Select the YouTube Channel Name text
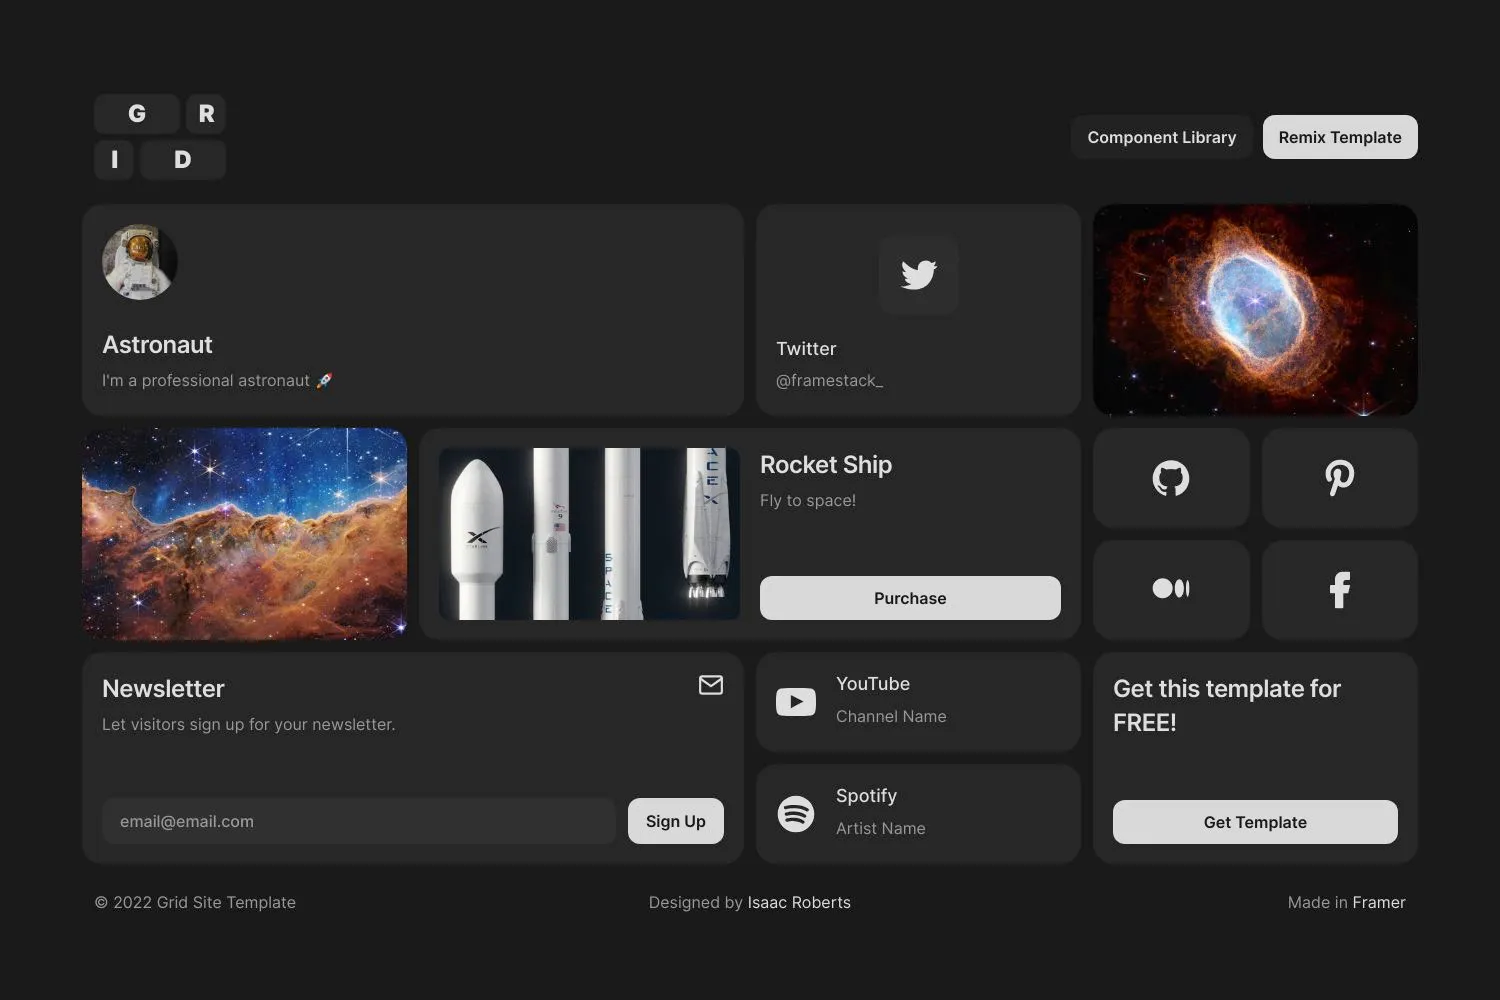 coord(891,716)
